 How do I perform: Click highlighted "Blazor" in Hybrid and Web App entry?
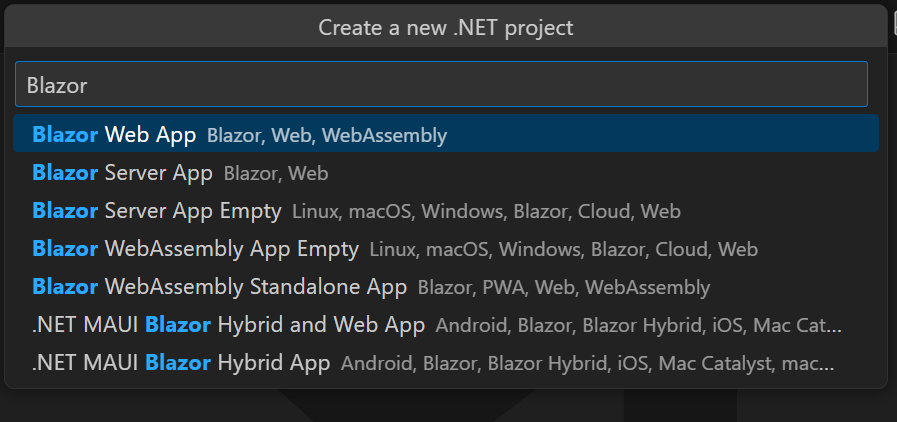[177, 325]
